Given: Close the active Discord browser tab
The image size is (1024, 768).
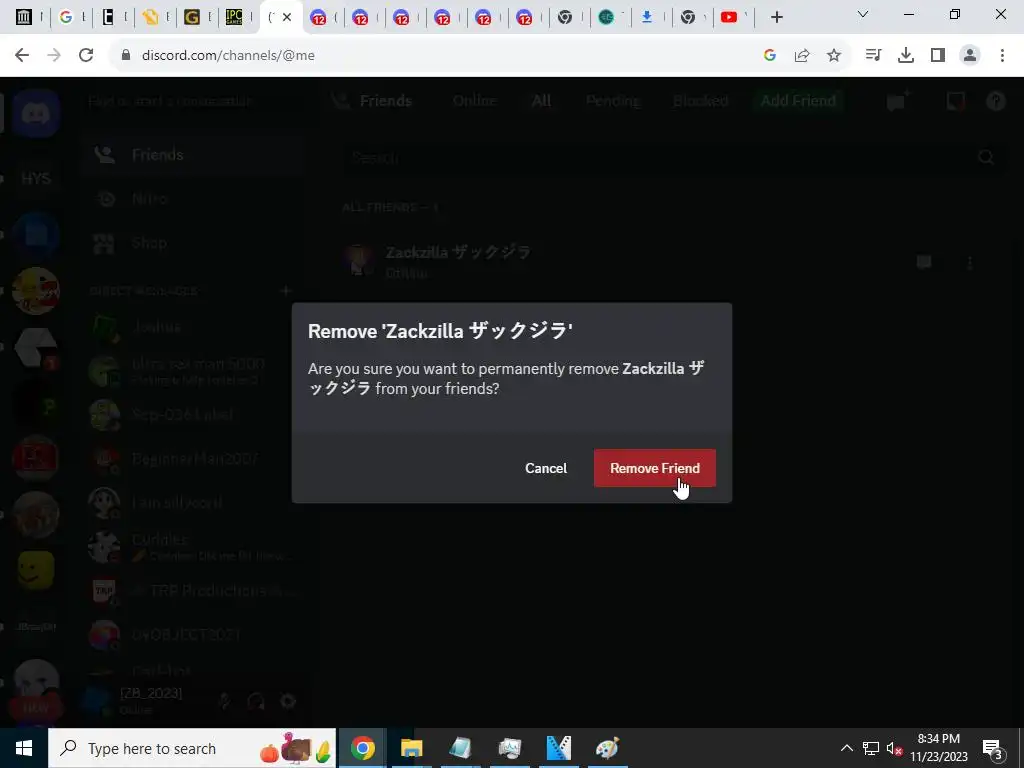Looking at the screenshot, I should (x=287, y=17).
